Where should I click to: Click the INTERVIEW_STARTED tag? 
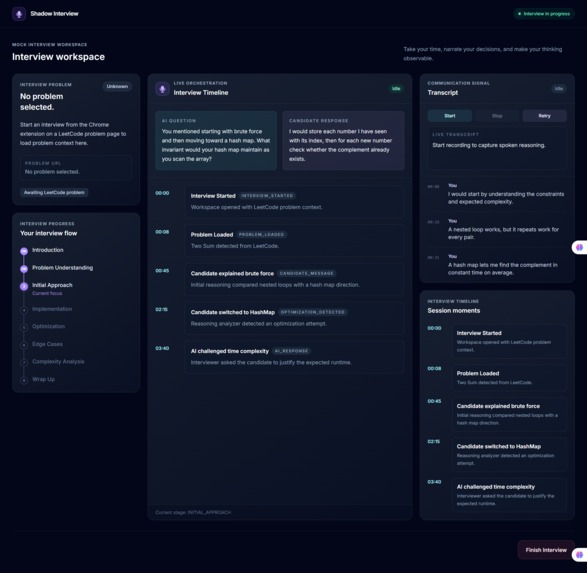[267, 196]
